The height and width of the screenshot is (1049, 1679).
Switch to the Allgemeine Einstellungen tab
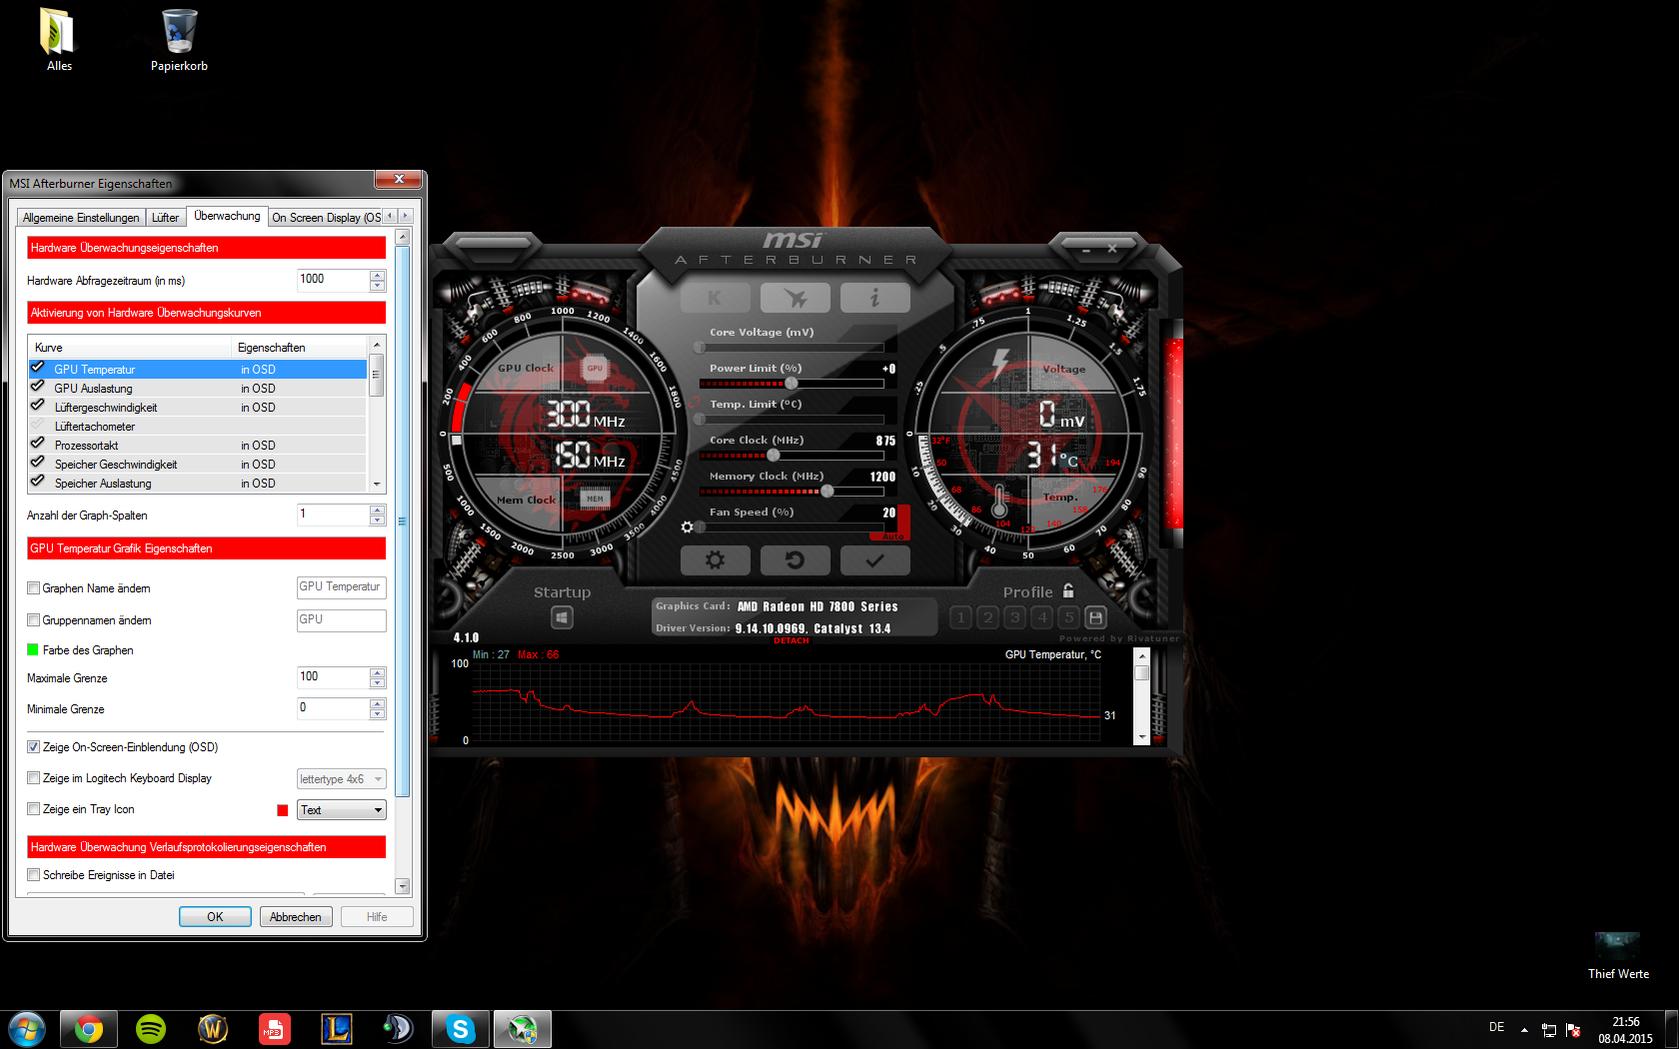pos(81,217)
